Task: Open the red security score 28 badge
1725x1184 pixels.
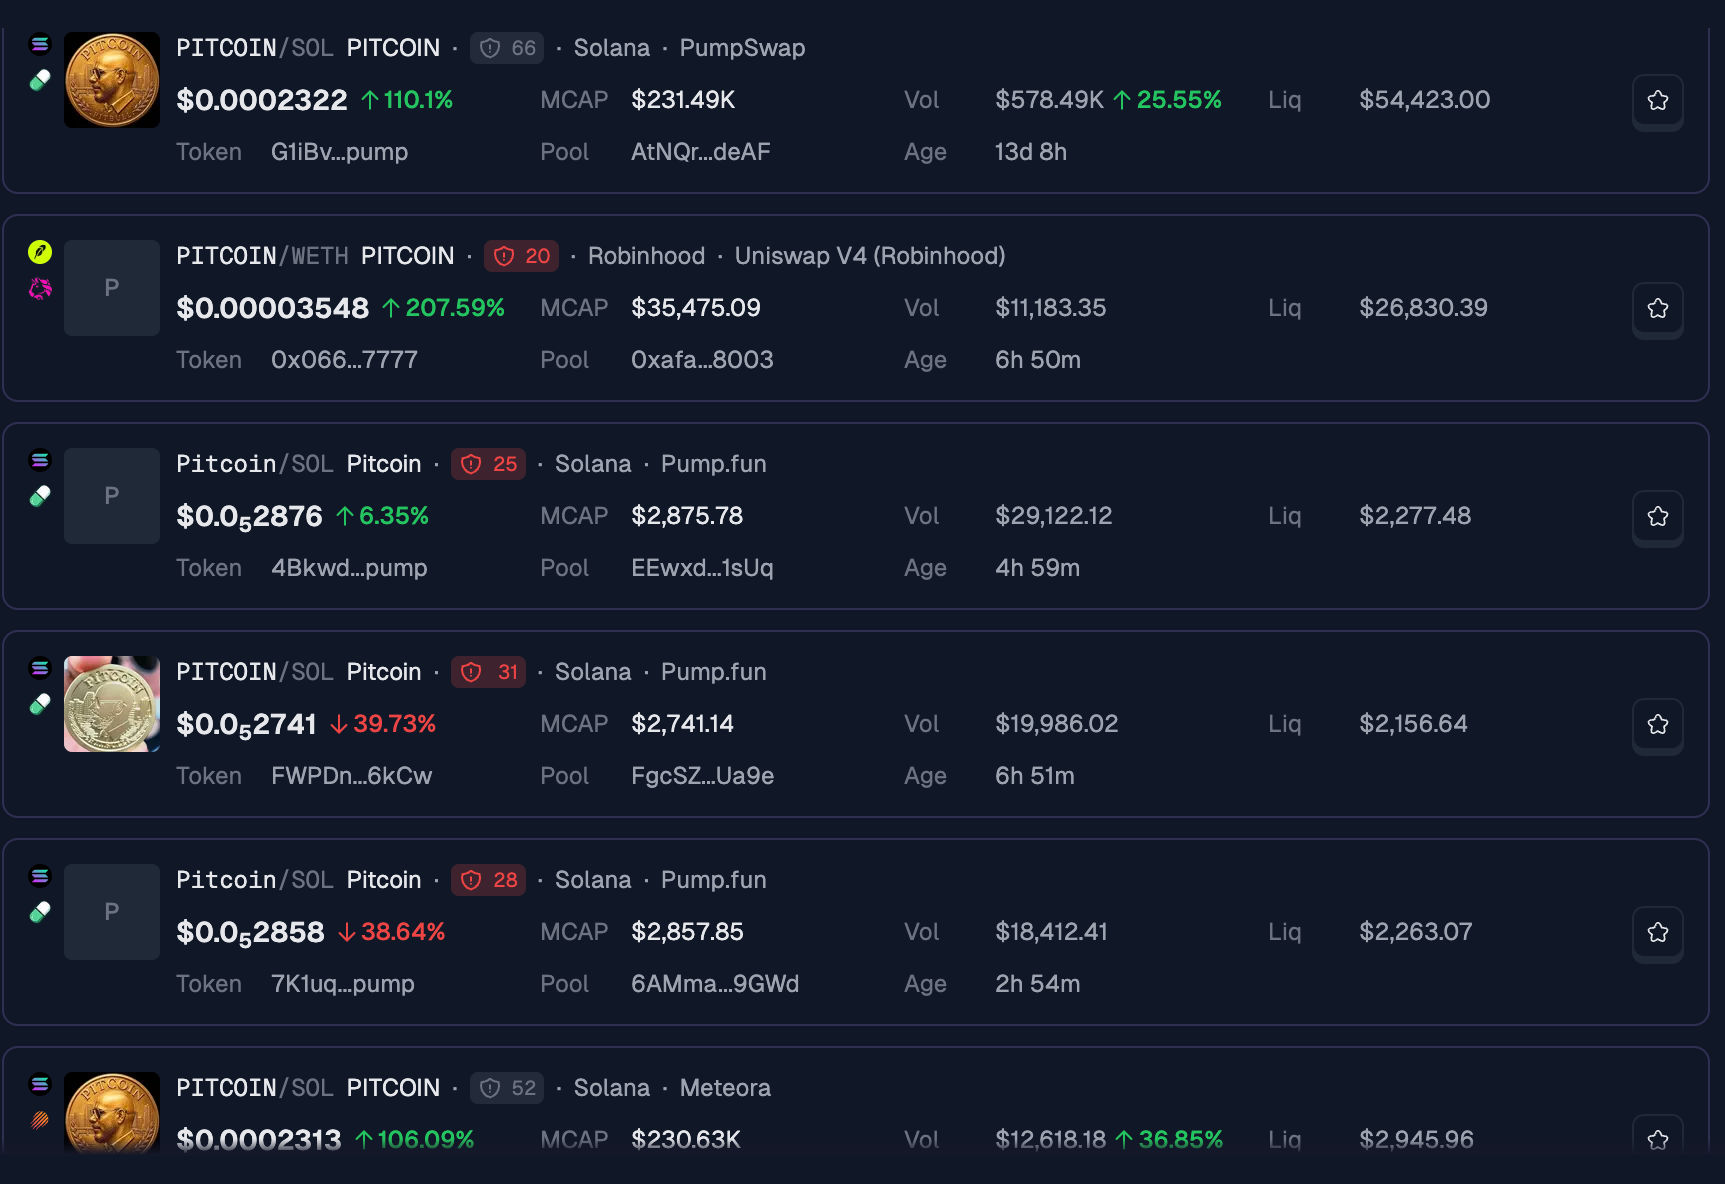Action: pos(488,880)
